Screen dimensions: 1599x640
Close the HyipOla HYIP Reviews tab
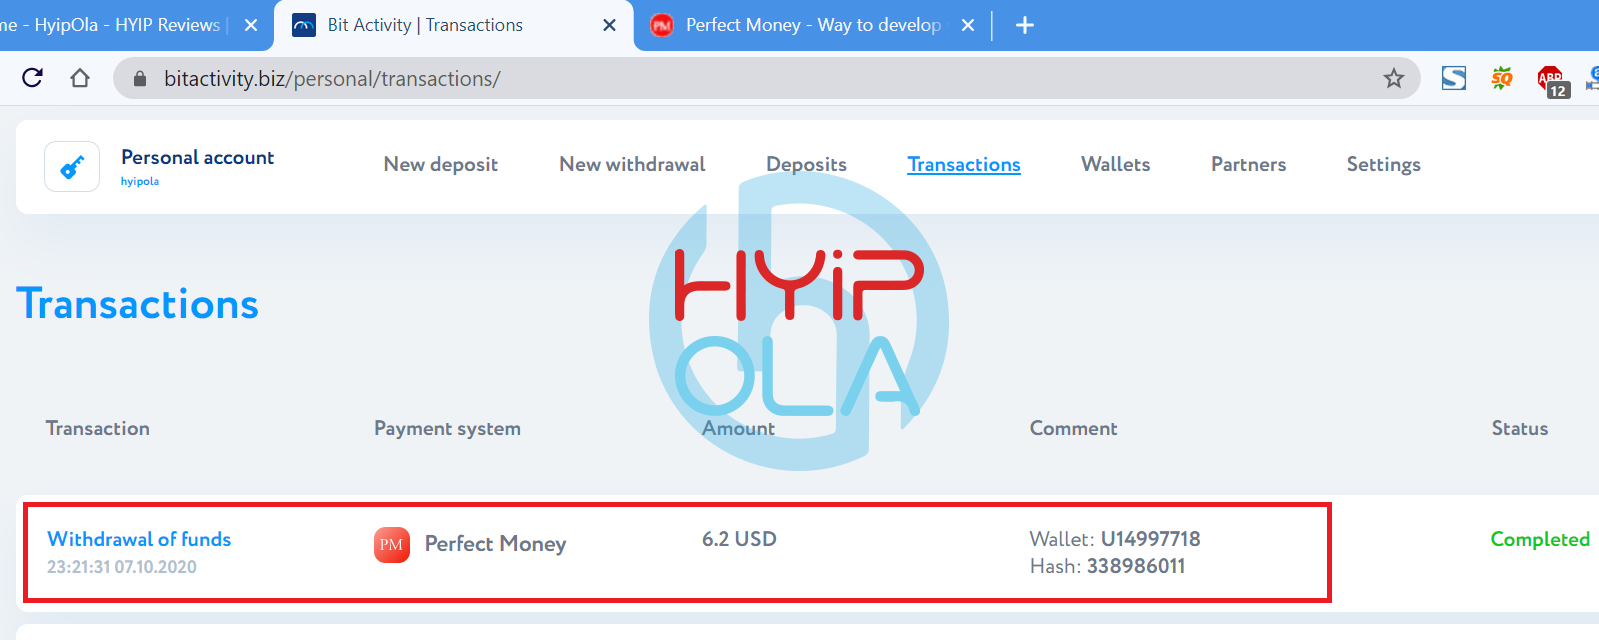click(251, 25)
